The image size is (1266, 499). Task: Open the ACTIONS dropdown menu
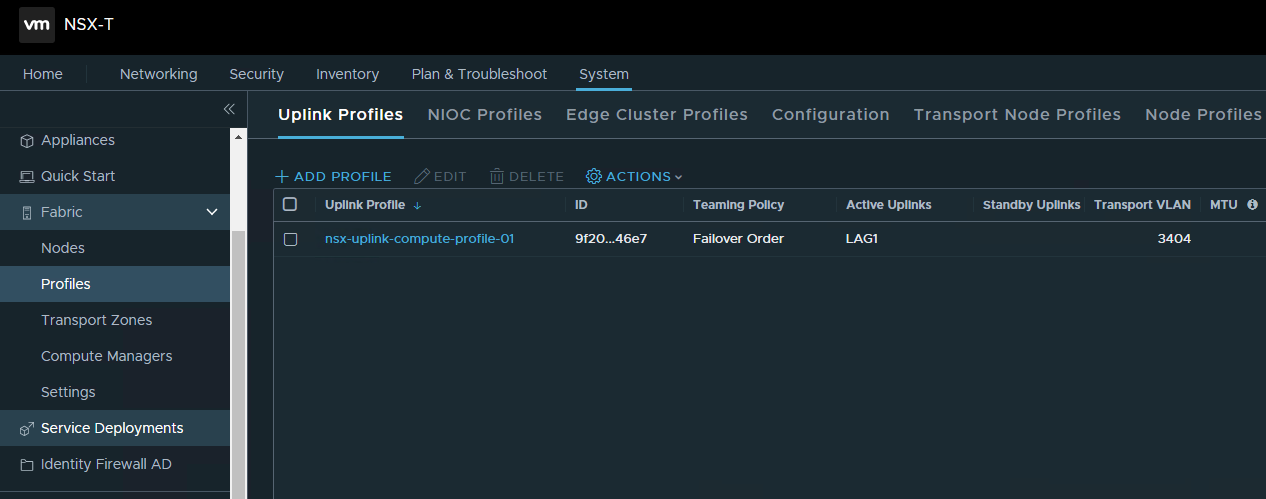point(634,176)
